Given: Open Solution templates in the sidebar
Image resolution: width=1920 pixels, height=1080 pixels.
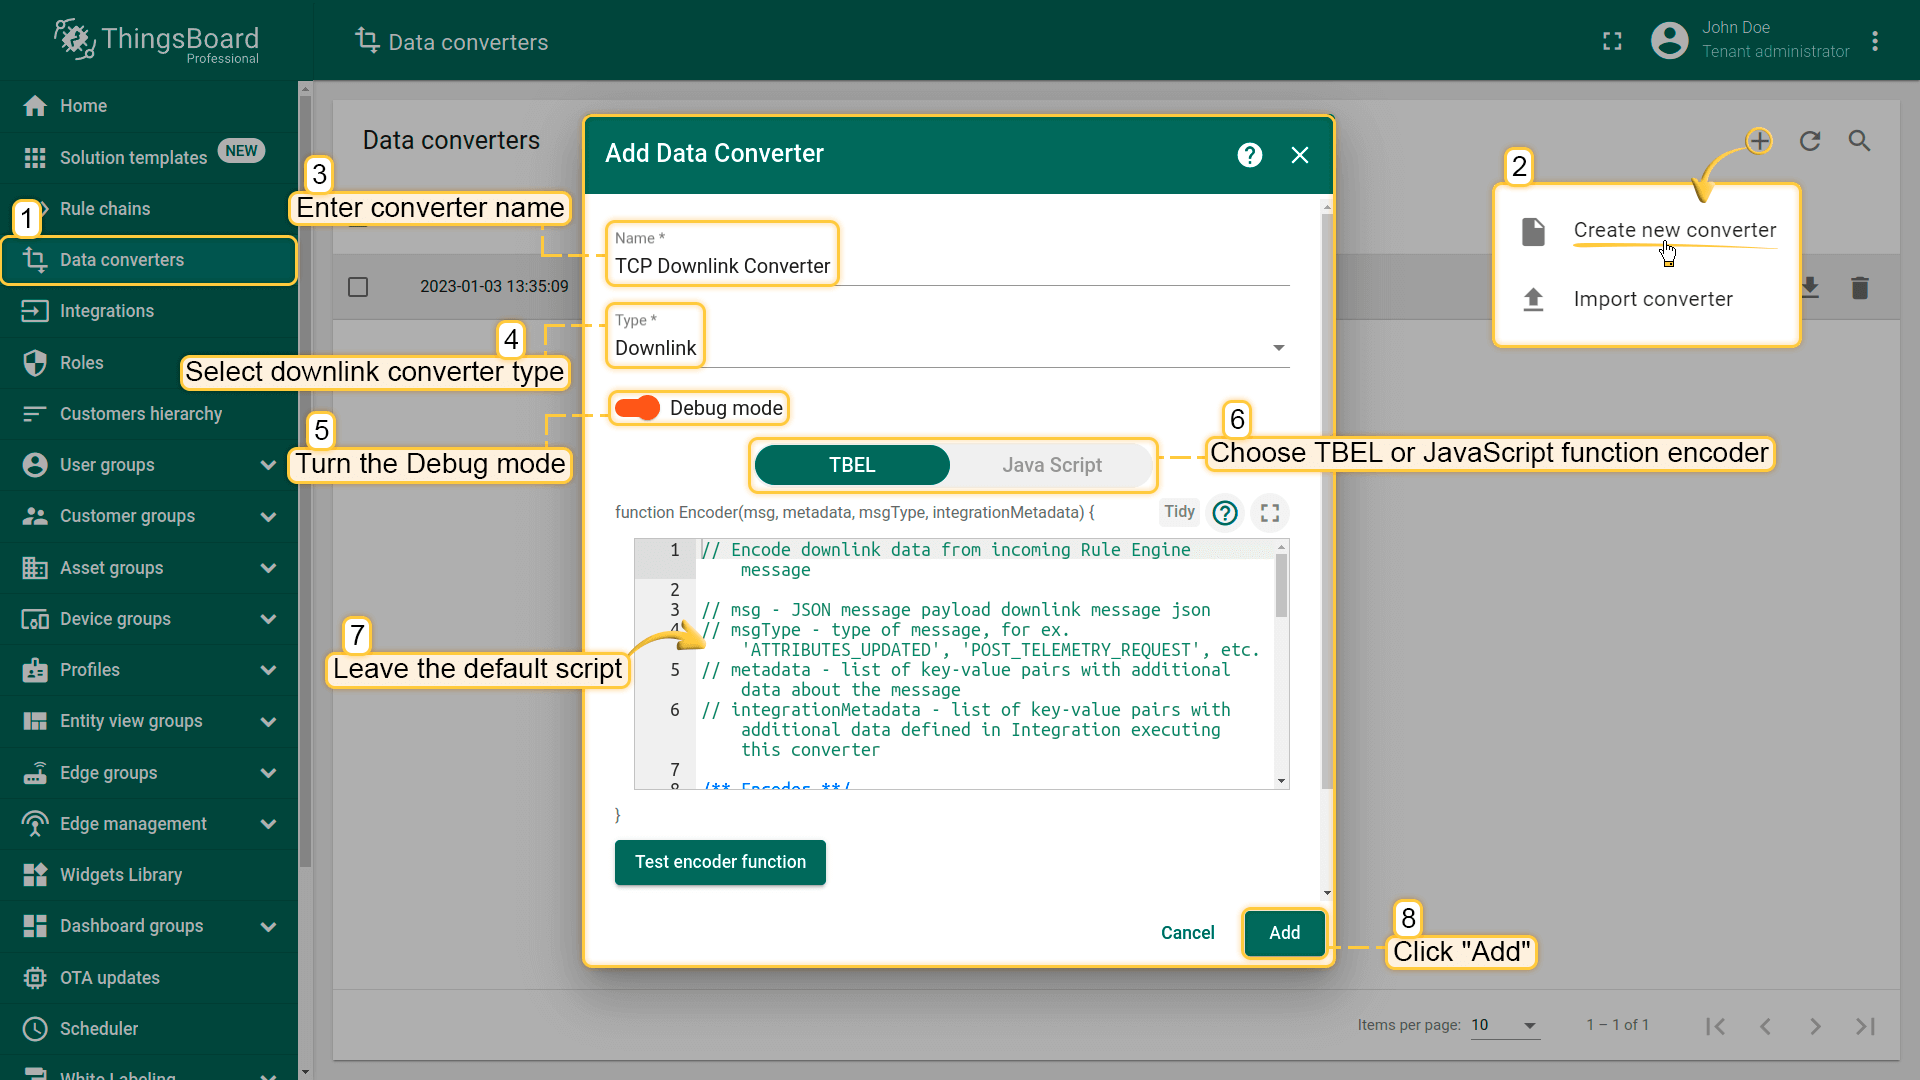Looking at the screenshot, I should tap(149, 157).
